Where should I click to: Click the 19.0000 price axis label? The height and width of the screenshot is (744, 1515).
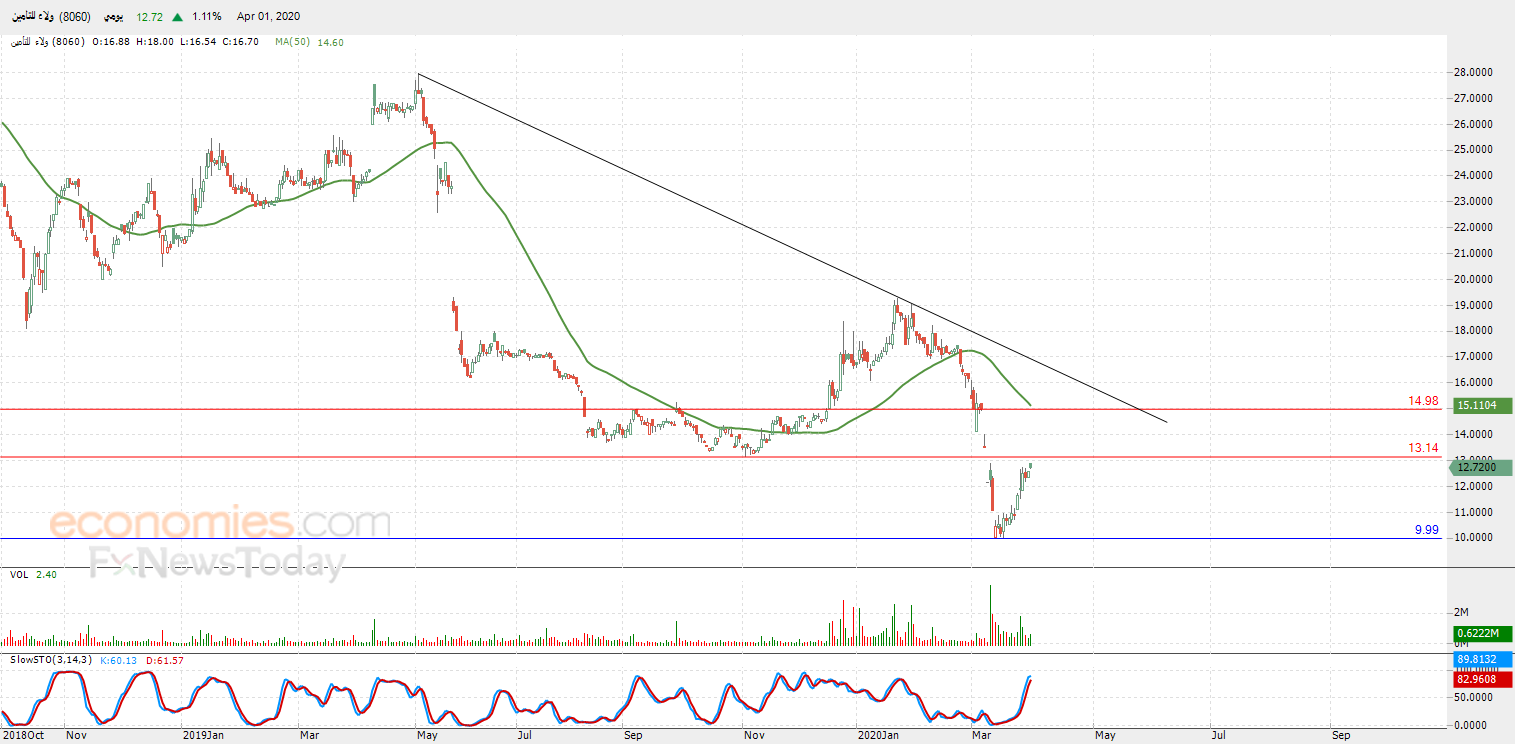[1475, 305]
